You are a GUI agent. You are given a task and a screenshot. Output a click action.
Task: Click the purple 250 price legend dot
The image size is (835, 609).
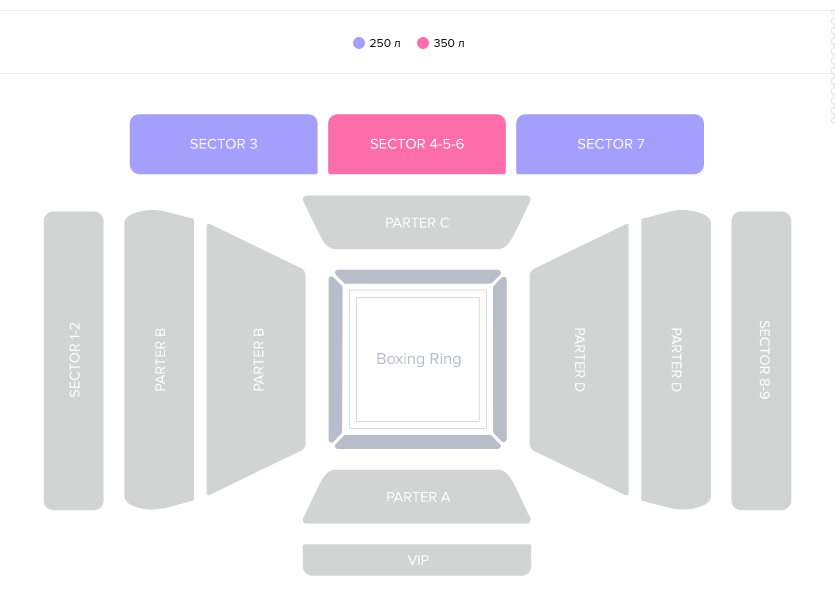(x=359, y=43)
